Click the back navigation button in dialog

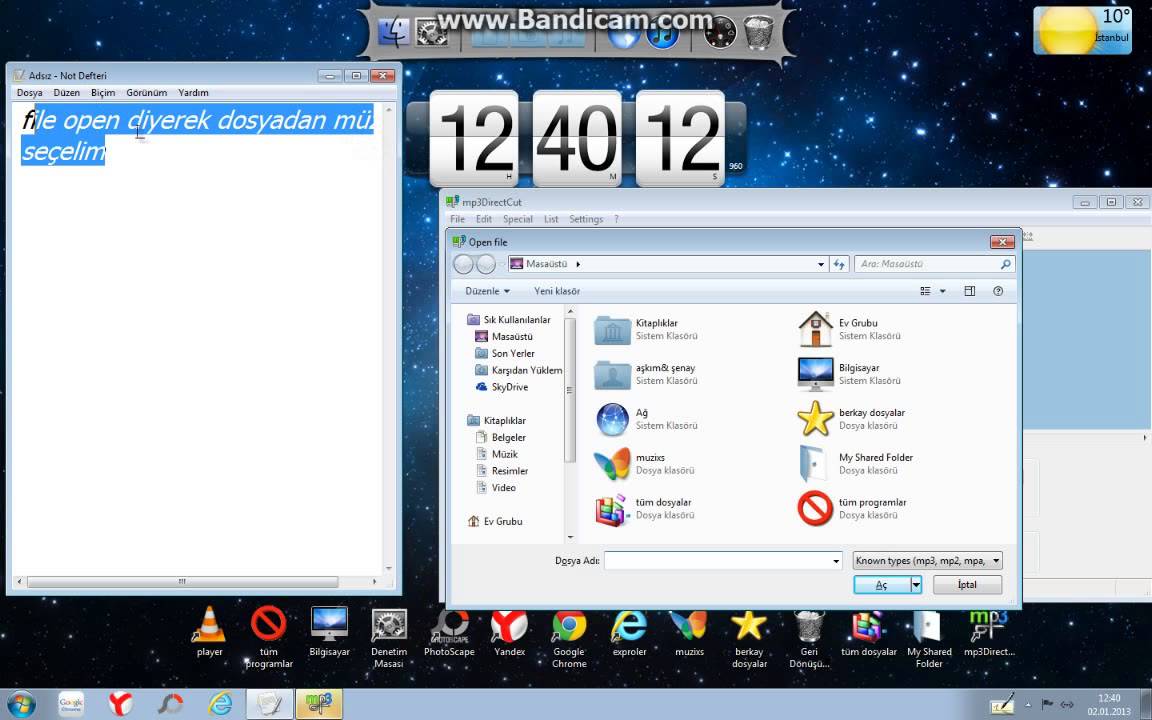pos(463,264)
